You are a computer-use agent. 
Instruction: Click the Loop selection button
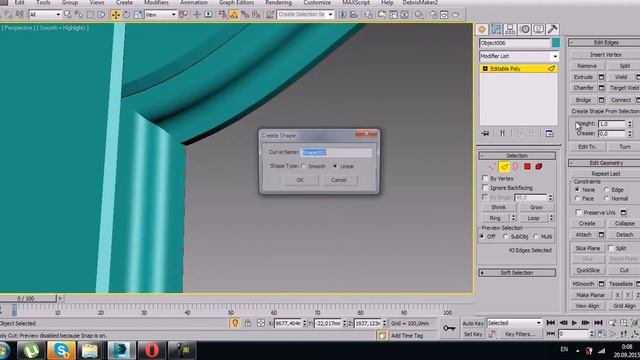tap(533, 218)
